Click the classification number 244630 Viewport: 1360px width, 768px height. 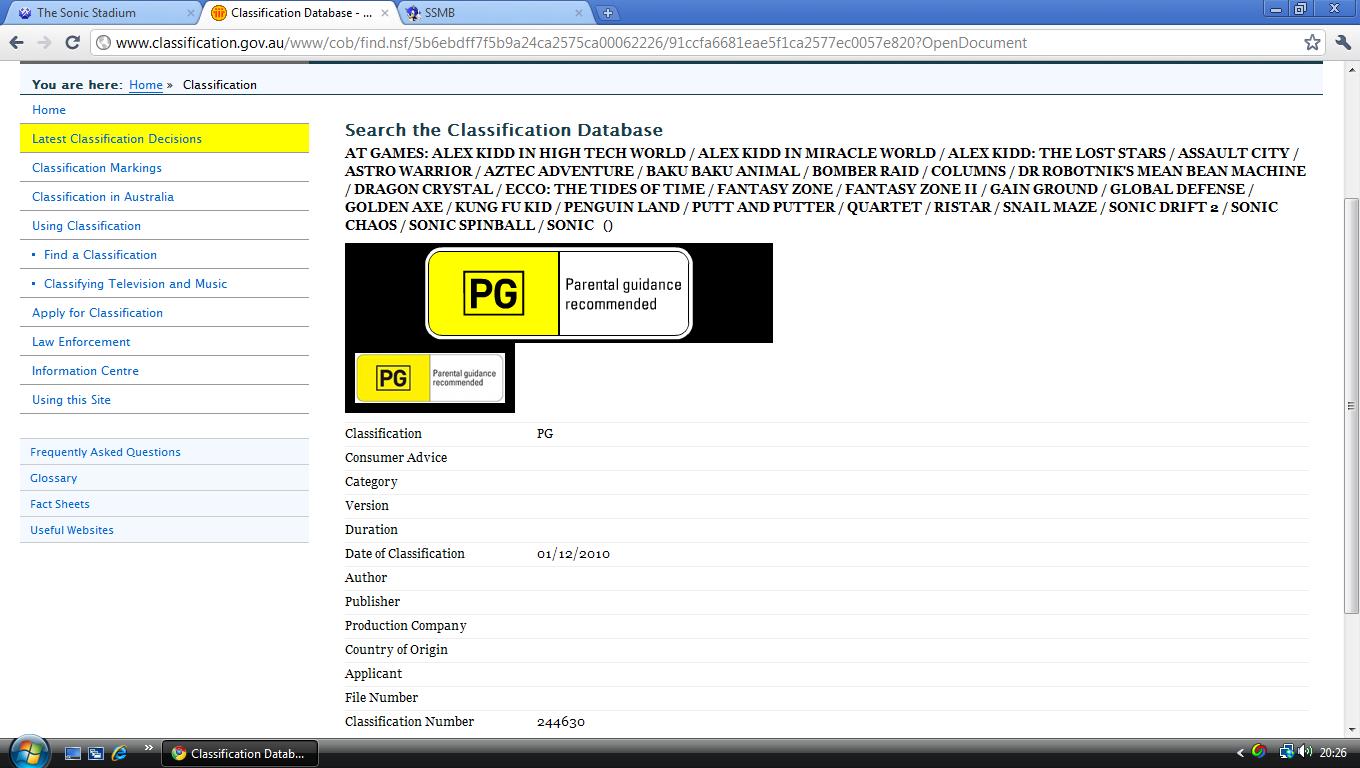(561, 722)
